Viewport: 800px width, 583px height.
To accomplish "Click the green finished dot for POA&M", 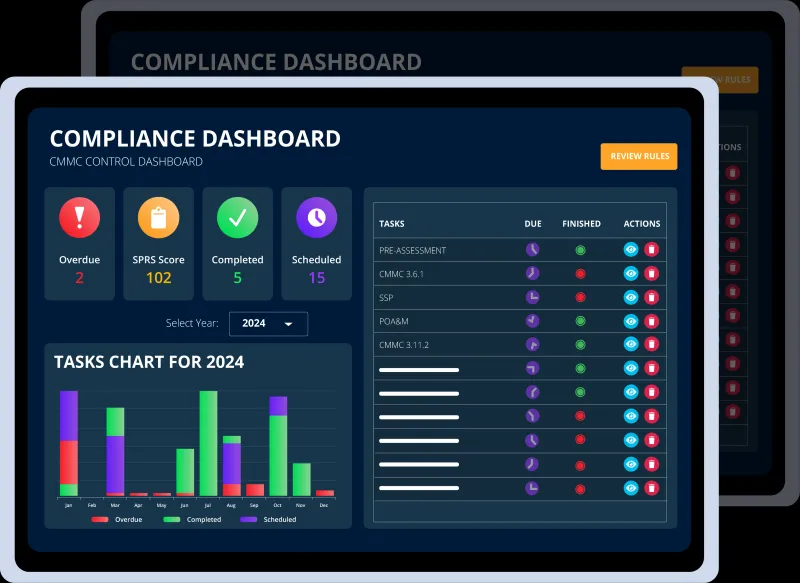I will click(x=580, y=321).
